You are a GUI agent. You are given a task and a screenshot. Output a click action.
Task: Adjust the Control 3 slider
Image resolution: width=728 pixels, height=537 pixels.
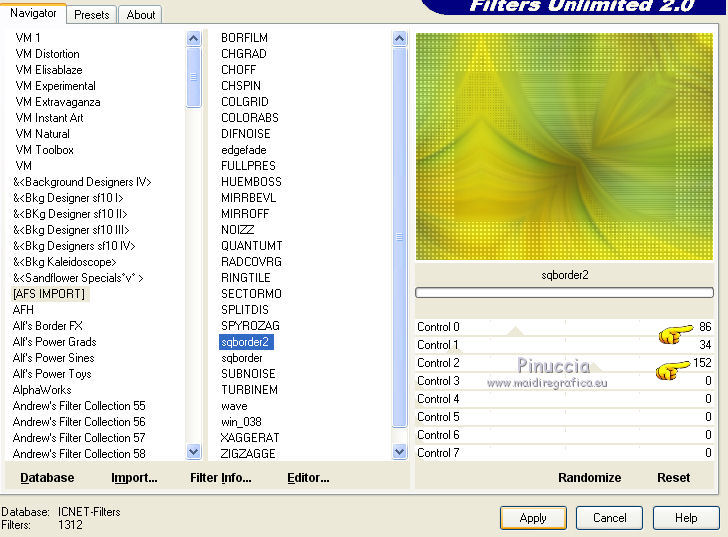tap(564, 381)
